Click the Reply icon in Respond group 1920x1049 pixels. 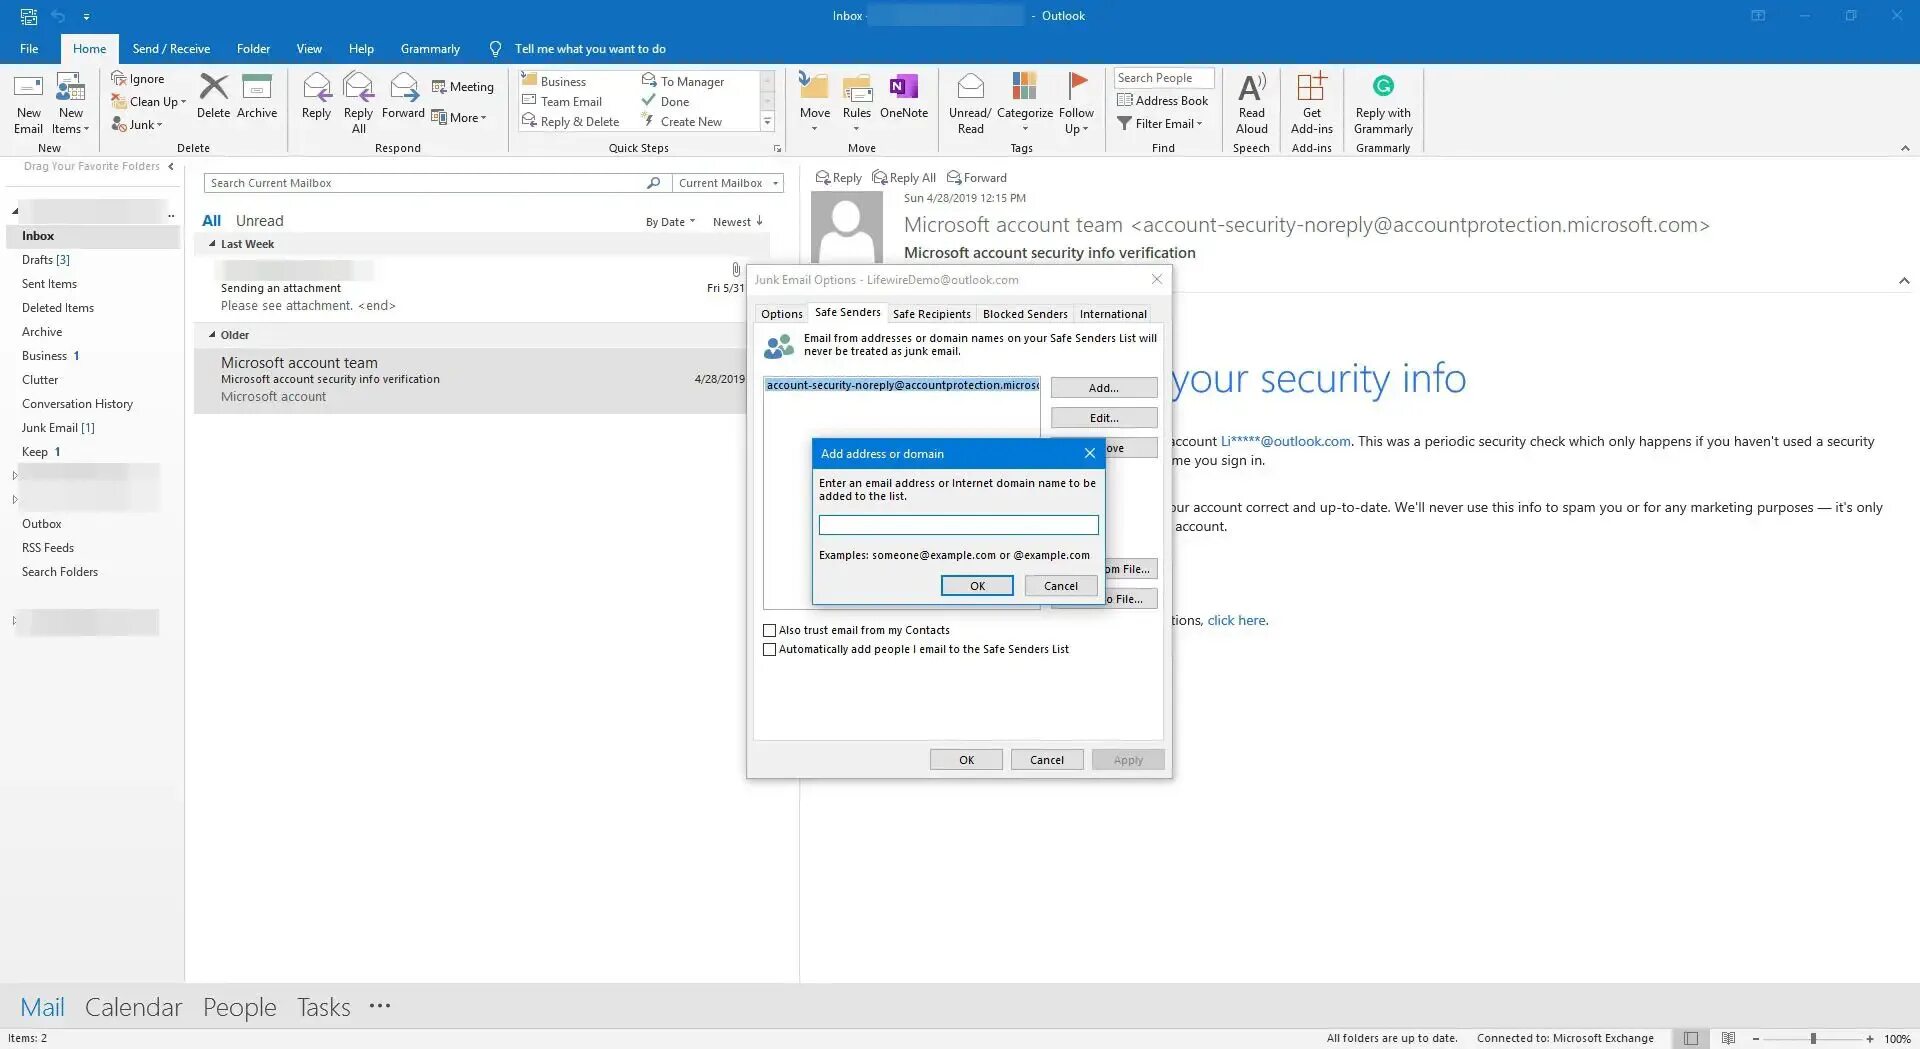point(316,87)
